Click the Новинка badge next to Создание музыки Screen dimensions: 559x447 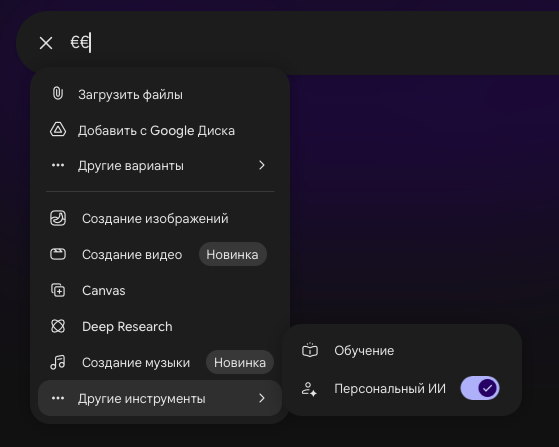click(x=240, y=363)
